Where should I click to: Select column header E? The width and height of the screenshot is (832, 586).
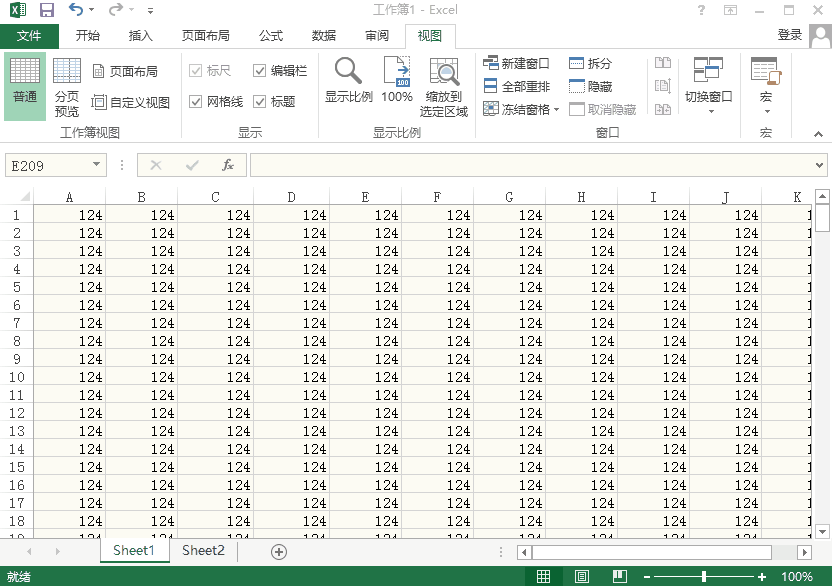(x=365, y=197)
